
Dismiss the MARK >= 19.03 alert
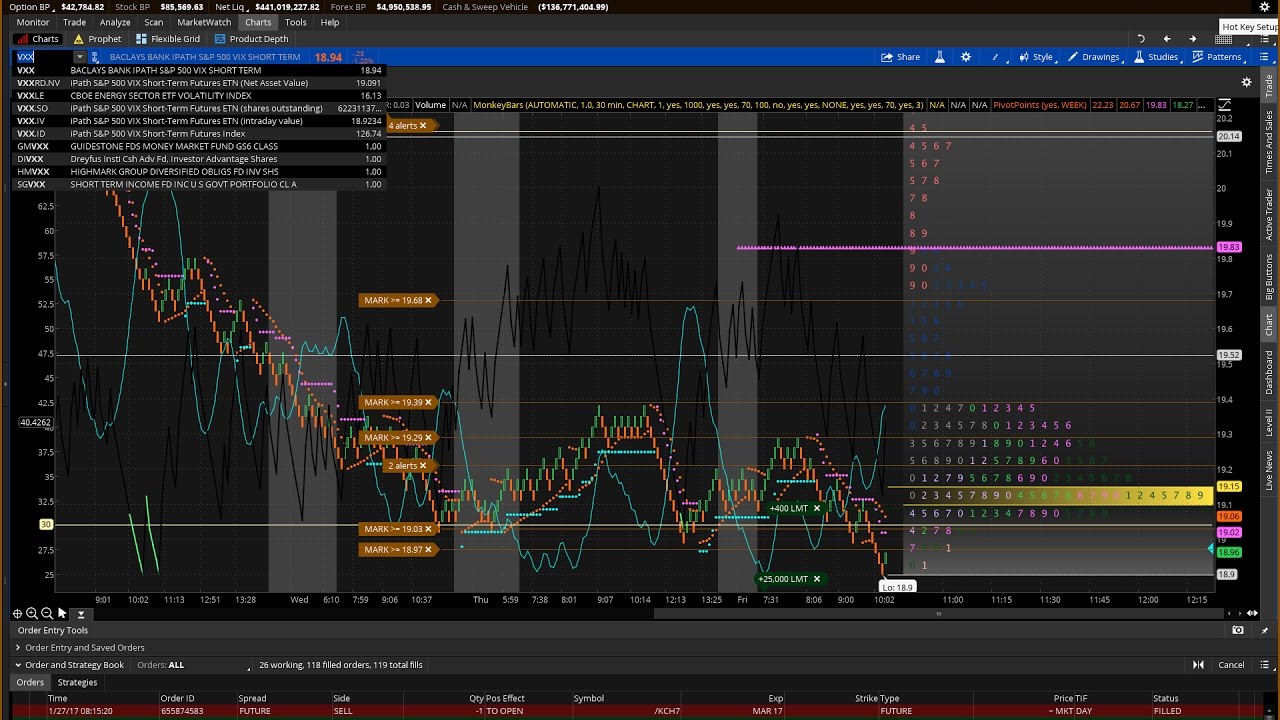pyautogui.click(x=429, y=529)
